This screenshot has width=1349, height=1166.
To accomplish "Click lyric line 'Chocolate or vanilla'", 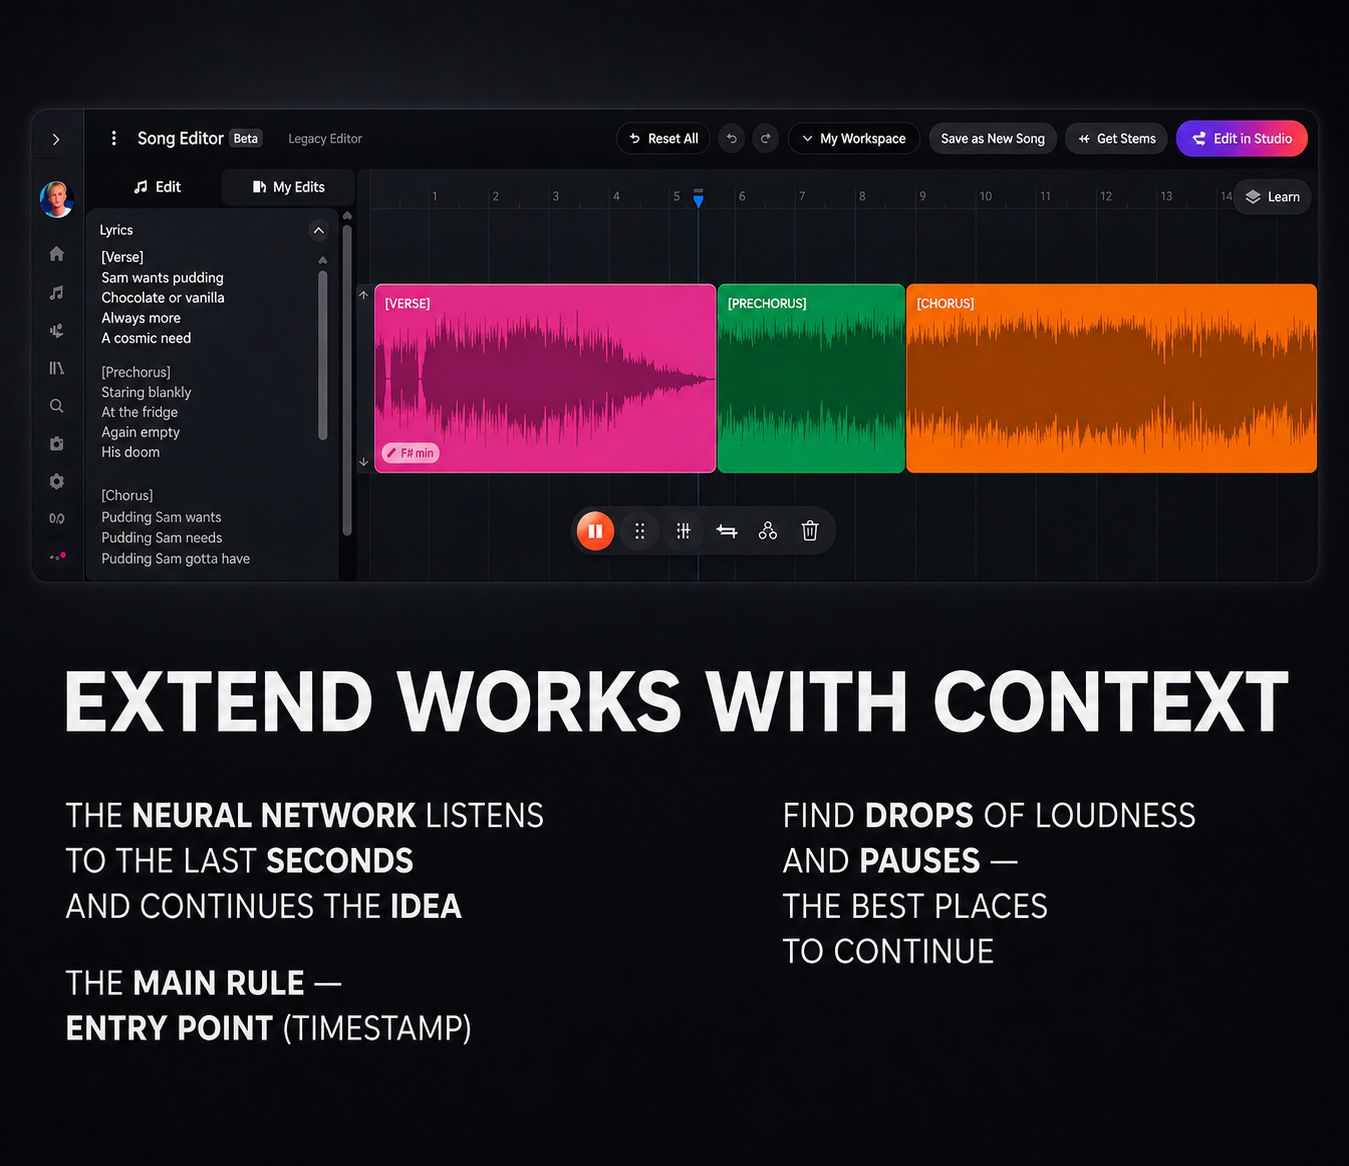I will 163,298.
